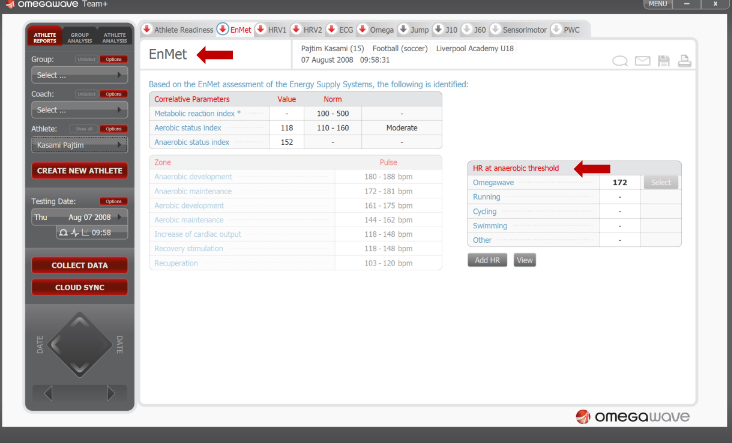Expand the Coach Select dropdown
Screen dimensions: 732x443
tap(79, 110)
